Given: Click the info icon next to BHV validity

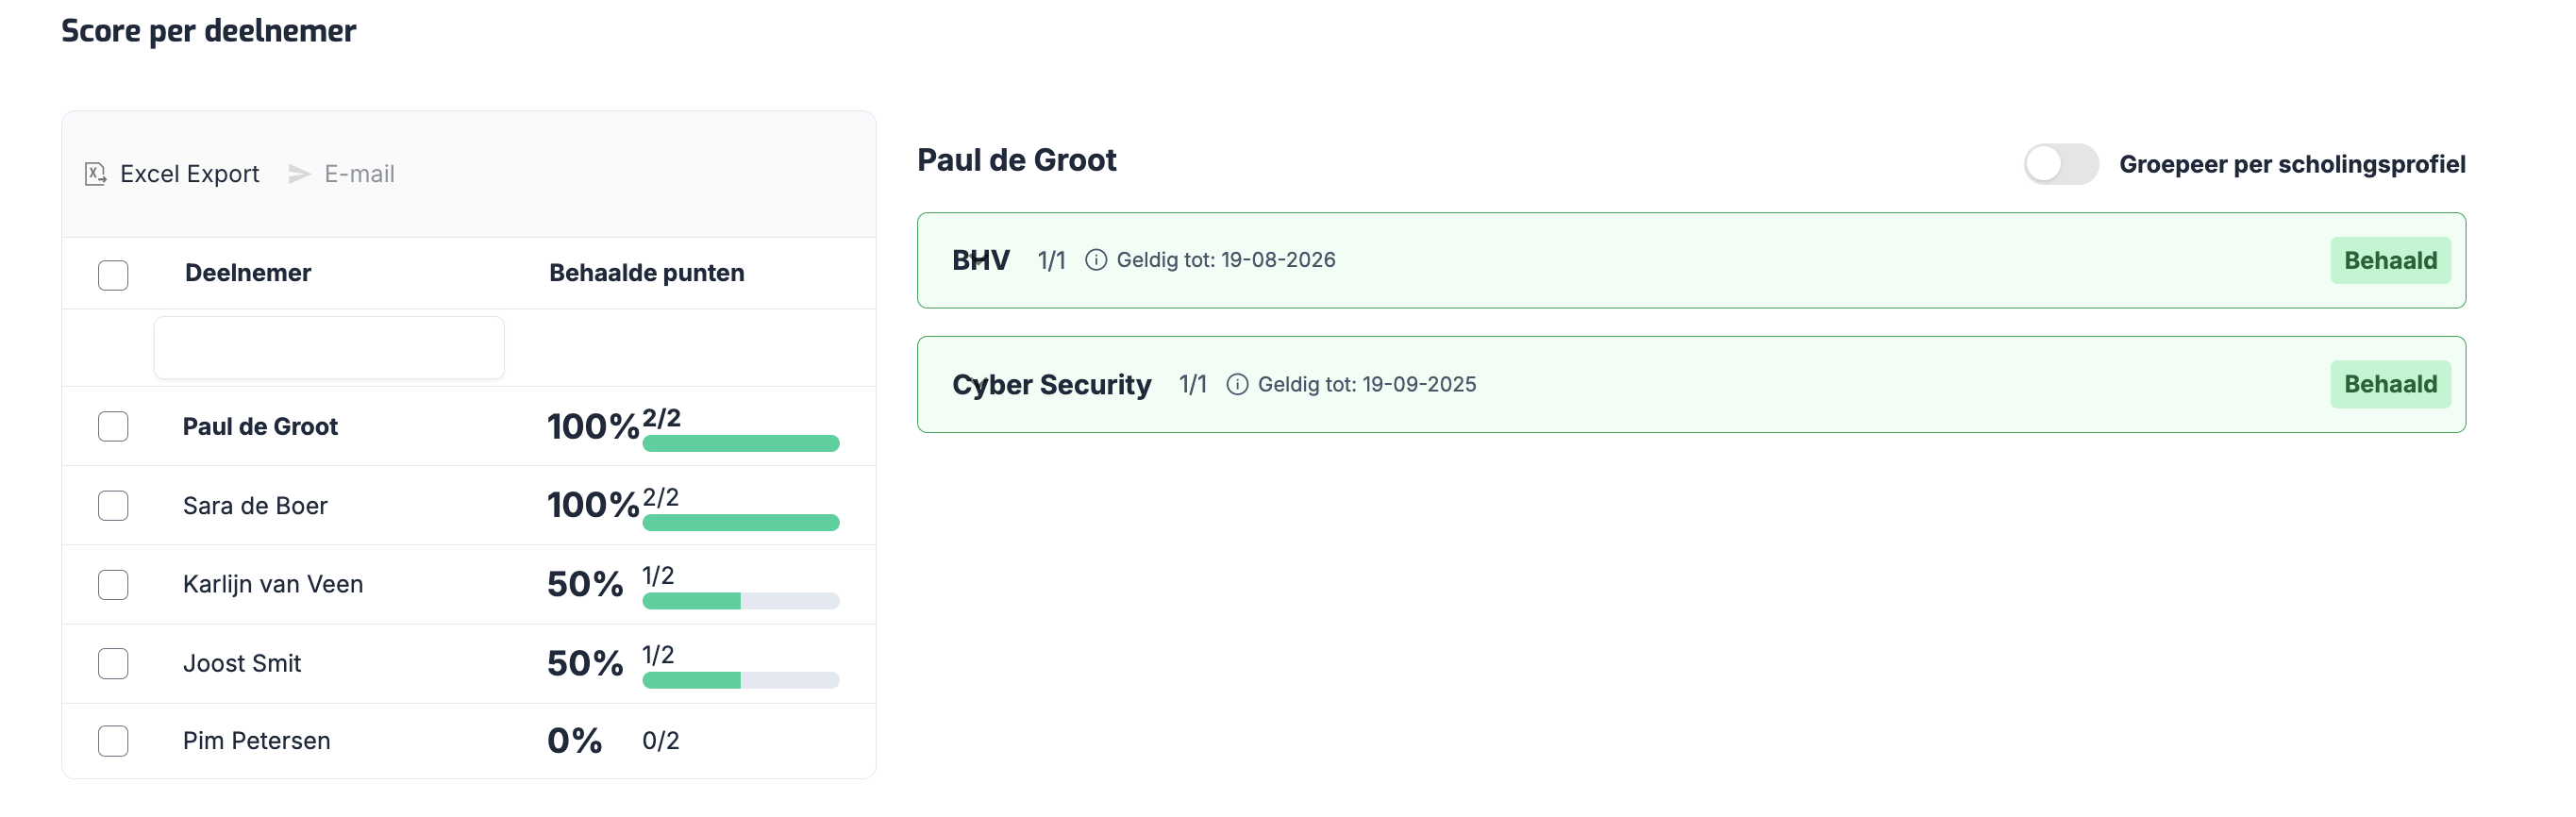Looking at the screenshot, I should (1096, 260).
